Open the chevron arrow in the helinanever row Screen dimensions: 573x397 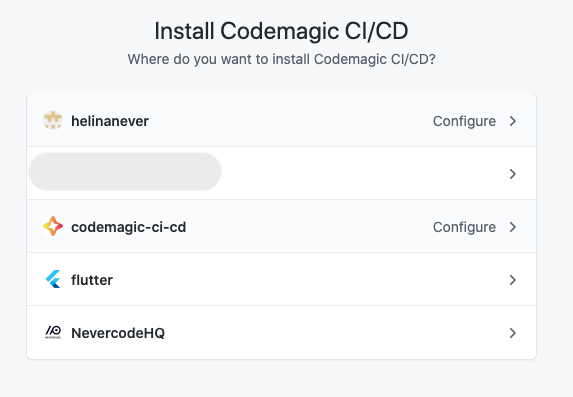[x=513, y=121]
